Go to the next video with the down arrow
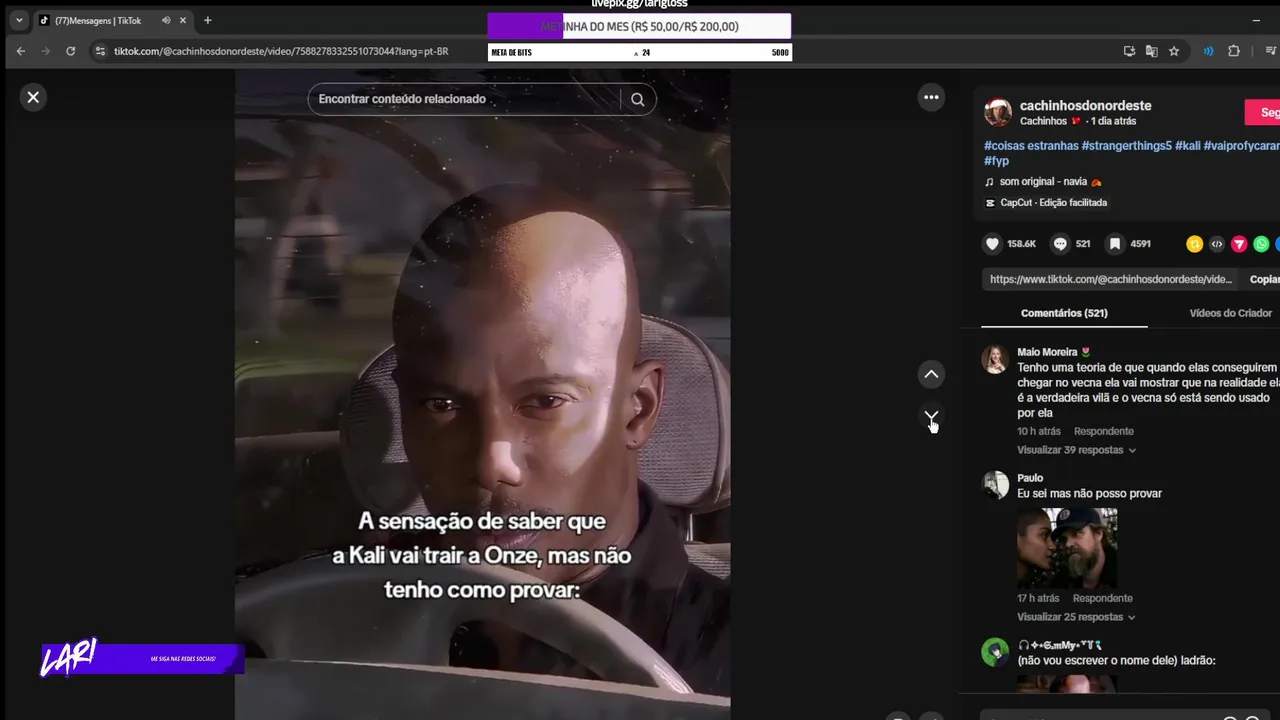1280x720 pixels. pyautogui.click(x=931, y=416)
